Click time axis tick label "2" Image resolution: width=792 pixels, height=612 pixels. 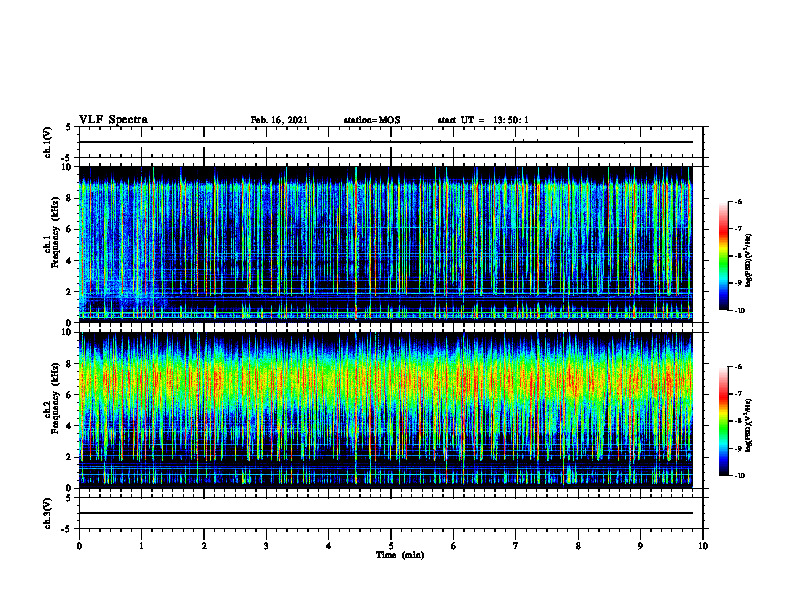point(204,546)
